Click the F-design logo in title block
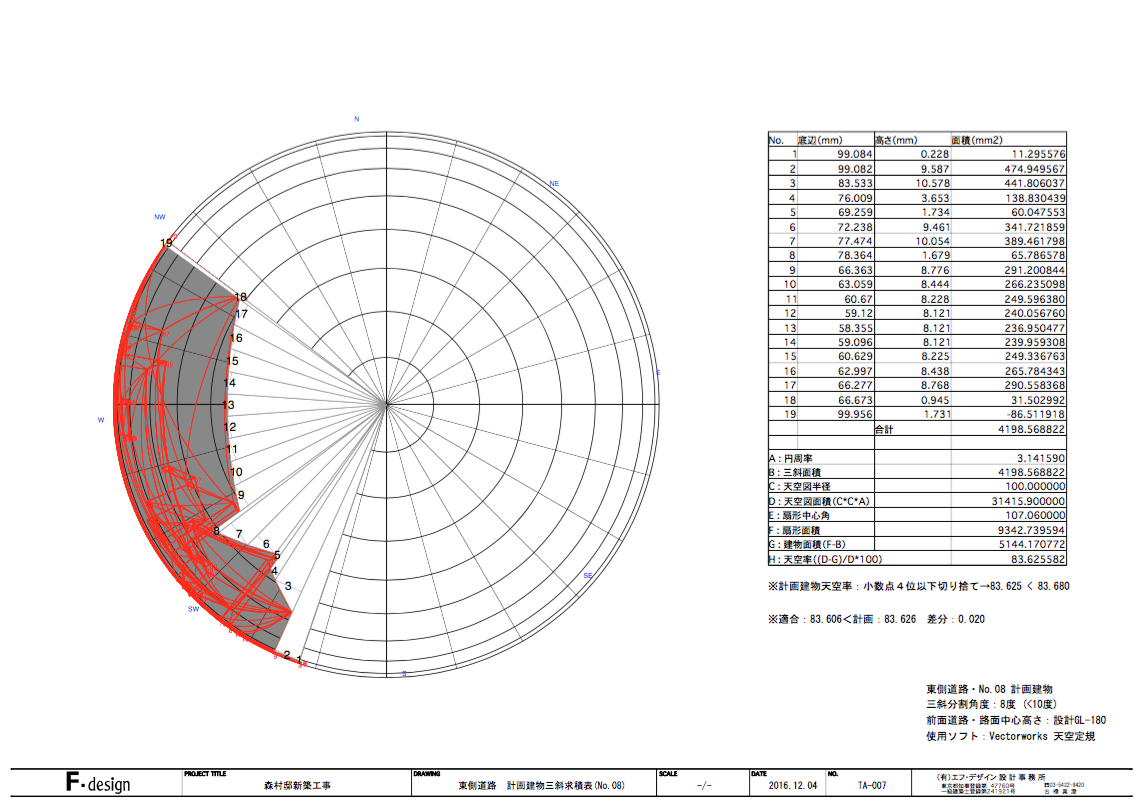Image resolution: width=1140 pixels, height=806 pixels. pos(98,784)
